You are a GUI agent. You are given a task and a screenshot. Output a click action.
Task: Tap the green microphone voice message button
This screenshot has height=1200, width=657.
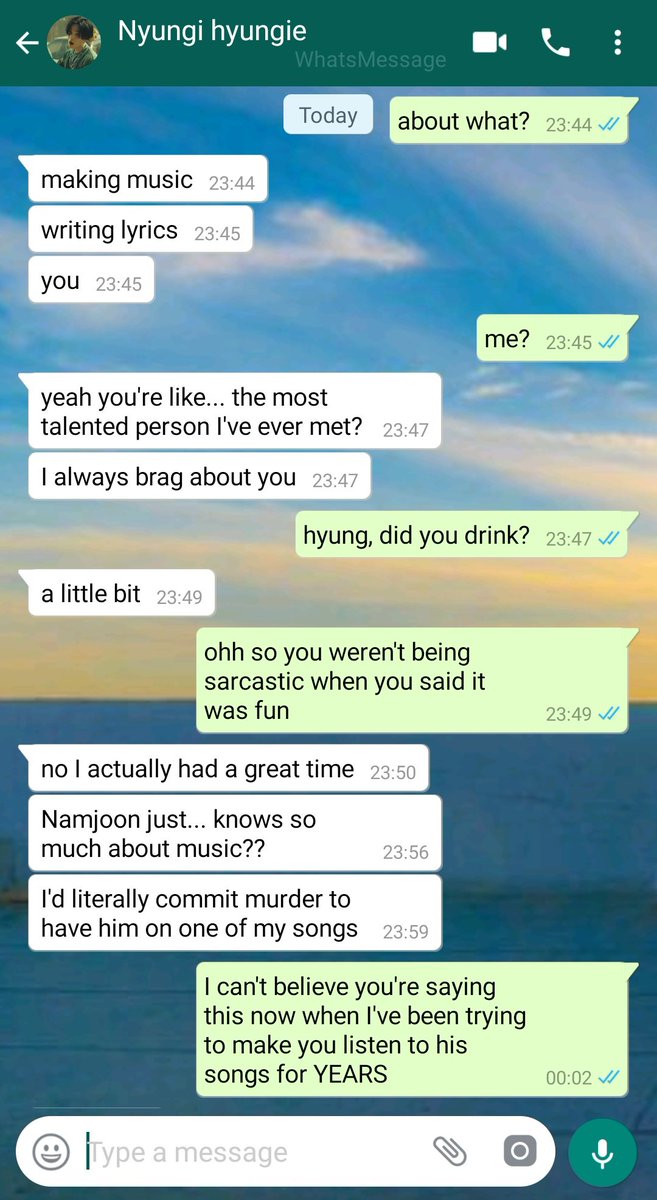(x=602, y=1153)
